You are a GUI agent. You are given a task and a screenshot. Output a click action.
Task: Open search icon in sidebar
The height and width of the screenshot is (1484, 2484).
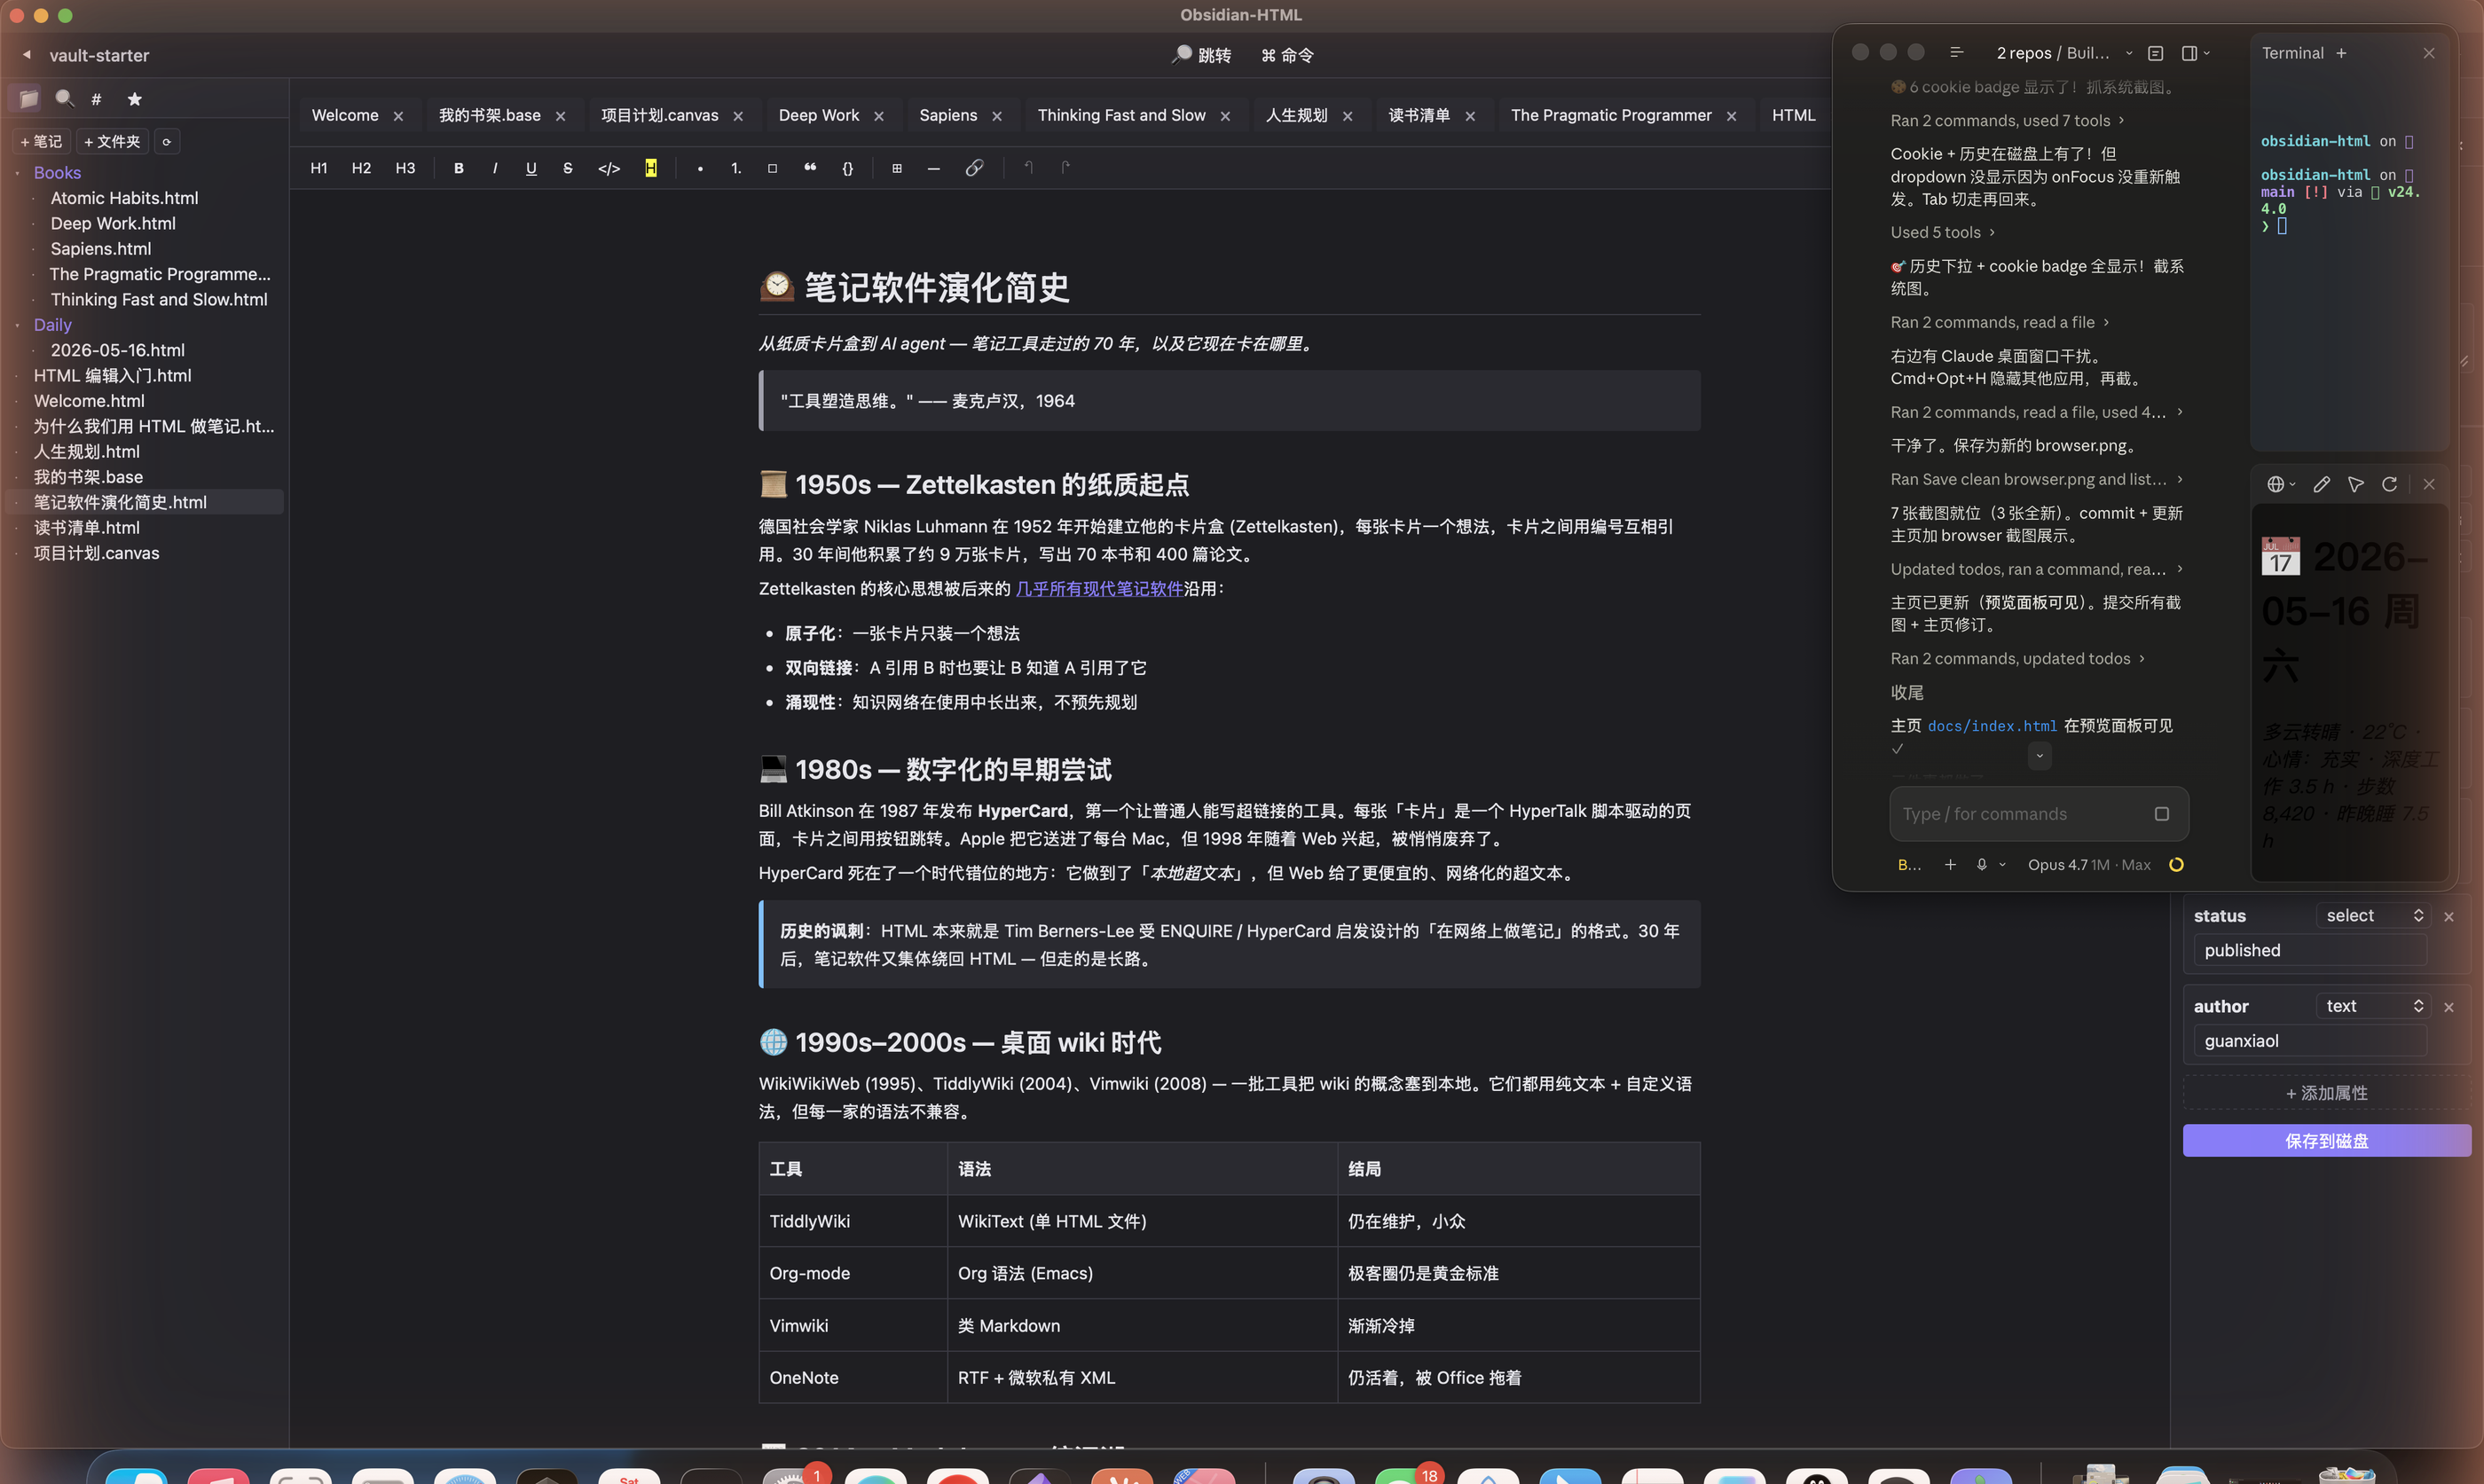coord(65,98)
